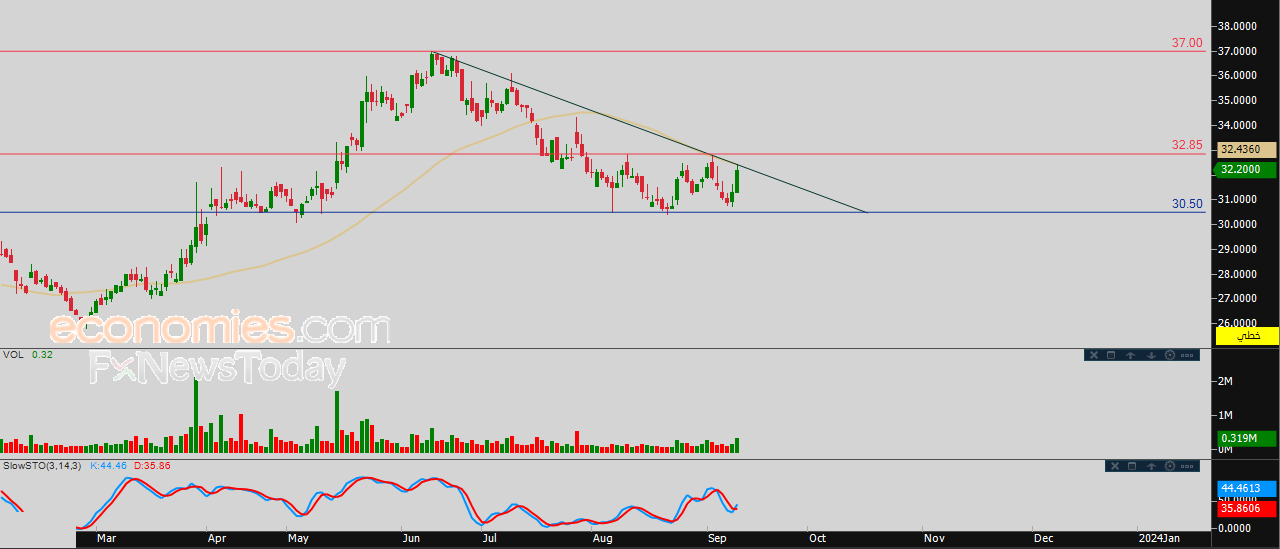This screenshot has width=1280, height=549.
Task: Click the 32.4360 moving average tag
Action: 1246,149
